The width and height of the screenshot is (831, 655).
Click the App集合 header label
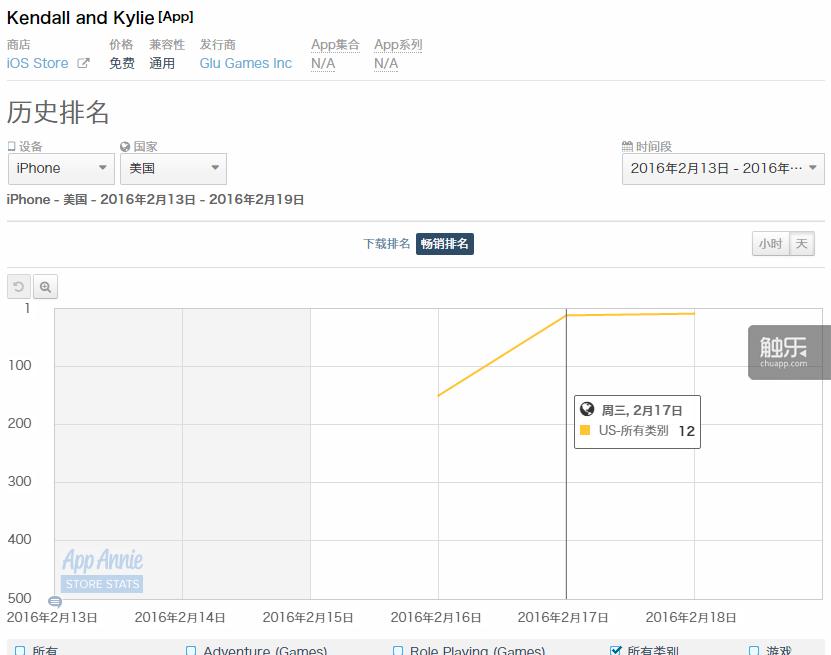[x=335, y=45]
